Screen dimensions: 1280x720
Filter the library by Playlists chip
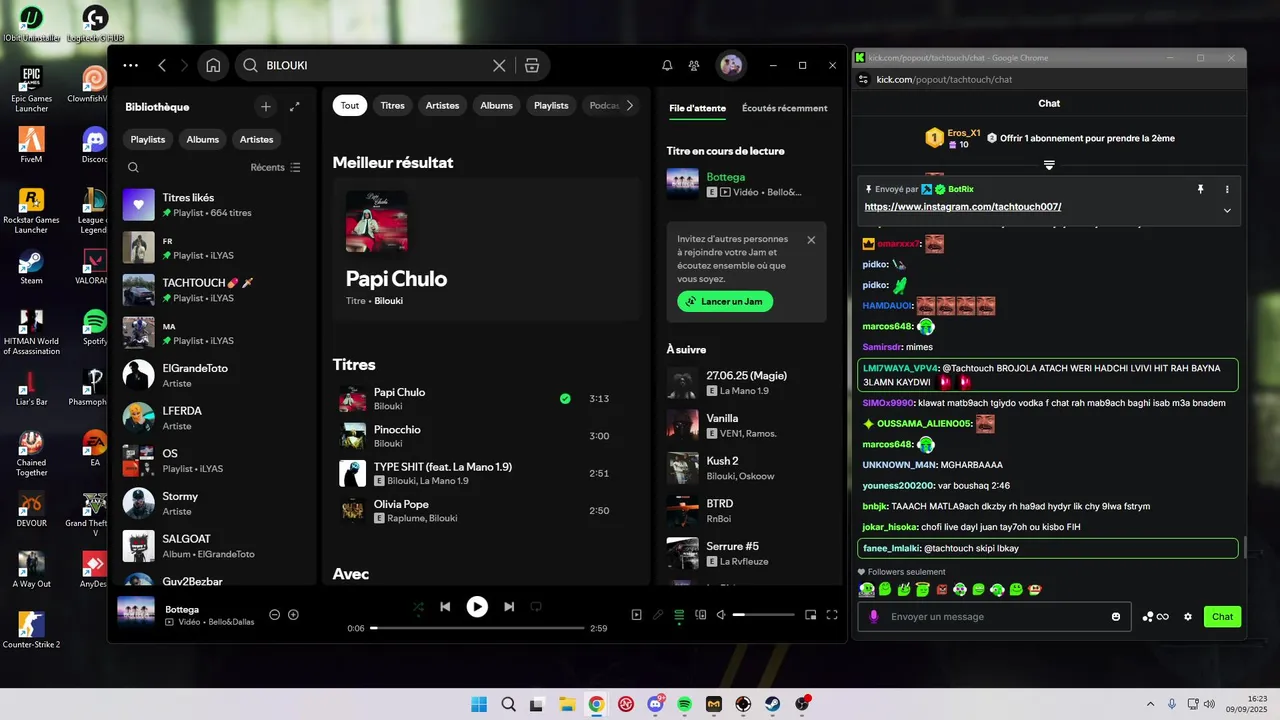148,139
